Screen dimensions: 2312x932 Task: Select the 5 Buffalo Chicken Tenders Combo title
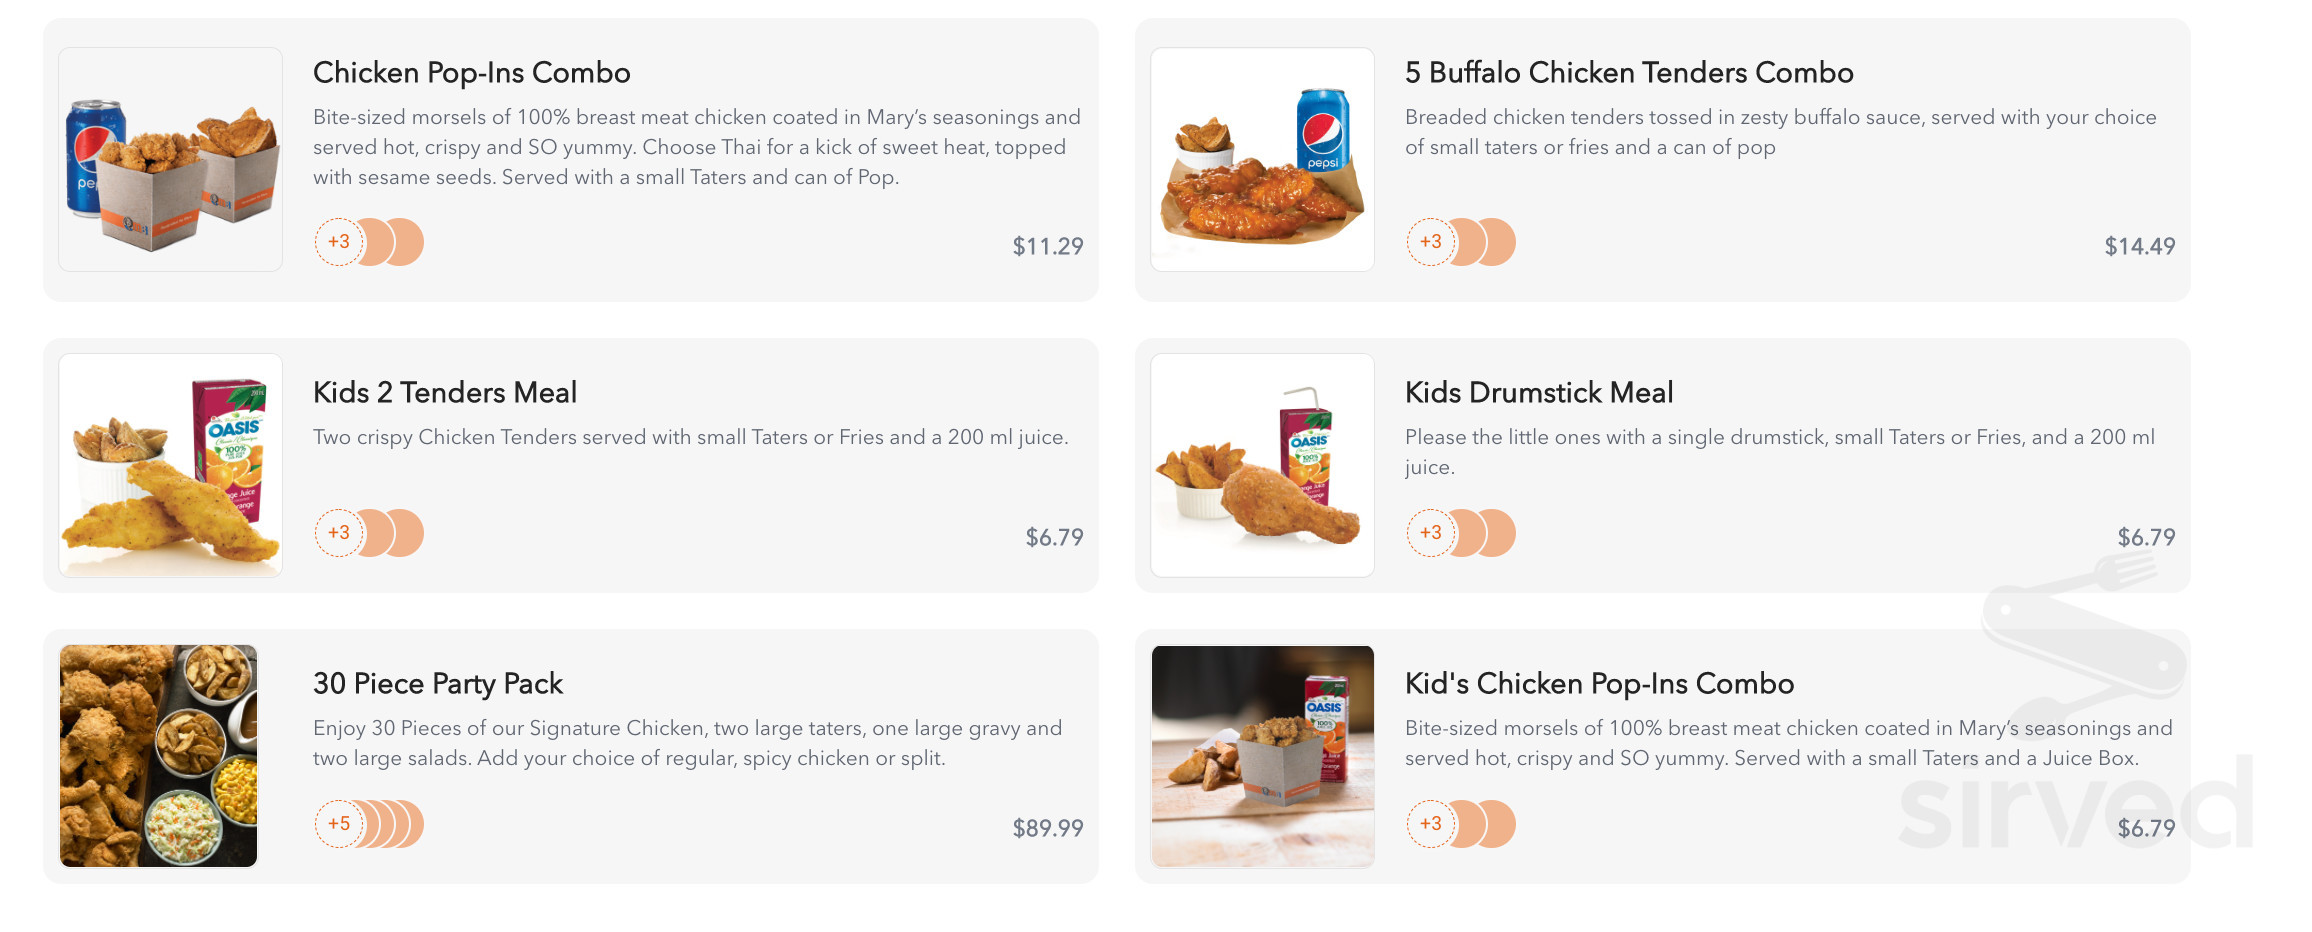pyautogui.click(x=1628, y=72)
